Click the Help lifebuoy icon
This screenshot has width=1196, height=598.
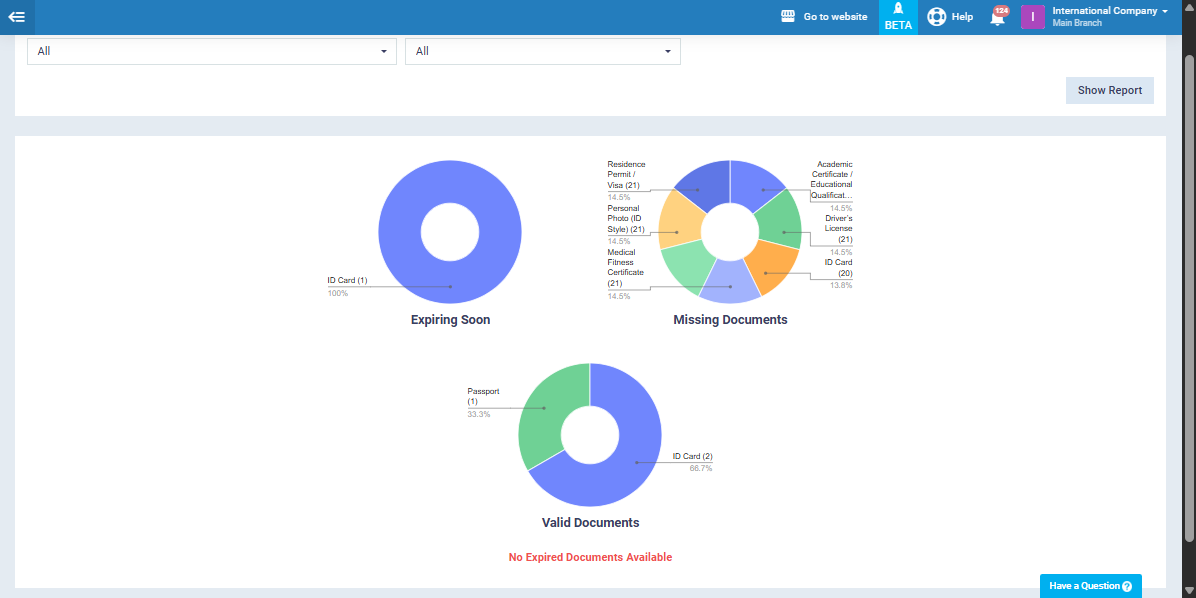(936, 17)
